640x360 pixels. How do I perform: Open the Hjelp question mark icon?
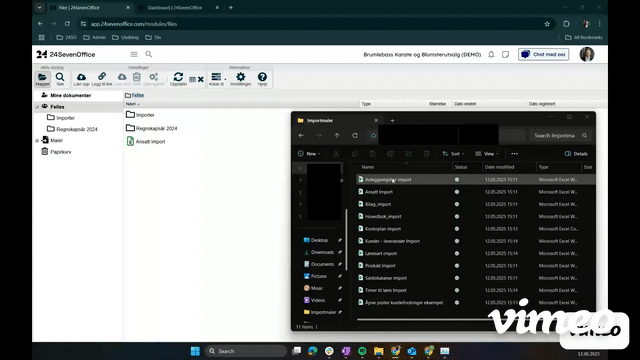(262, 78)
